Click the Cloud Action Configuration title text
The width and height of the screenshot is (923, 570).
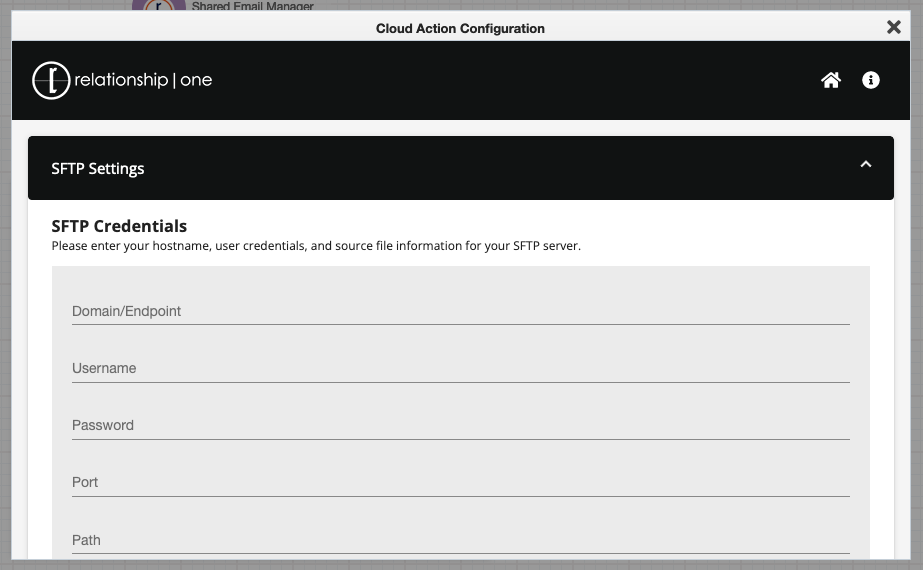pos(460,28)
